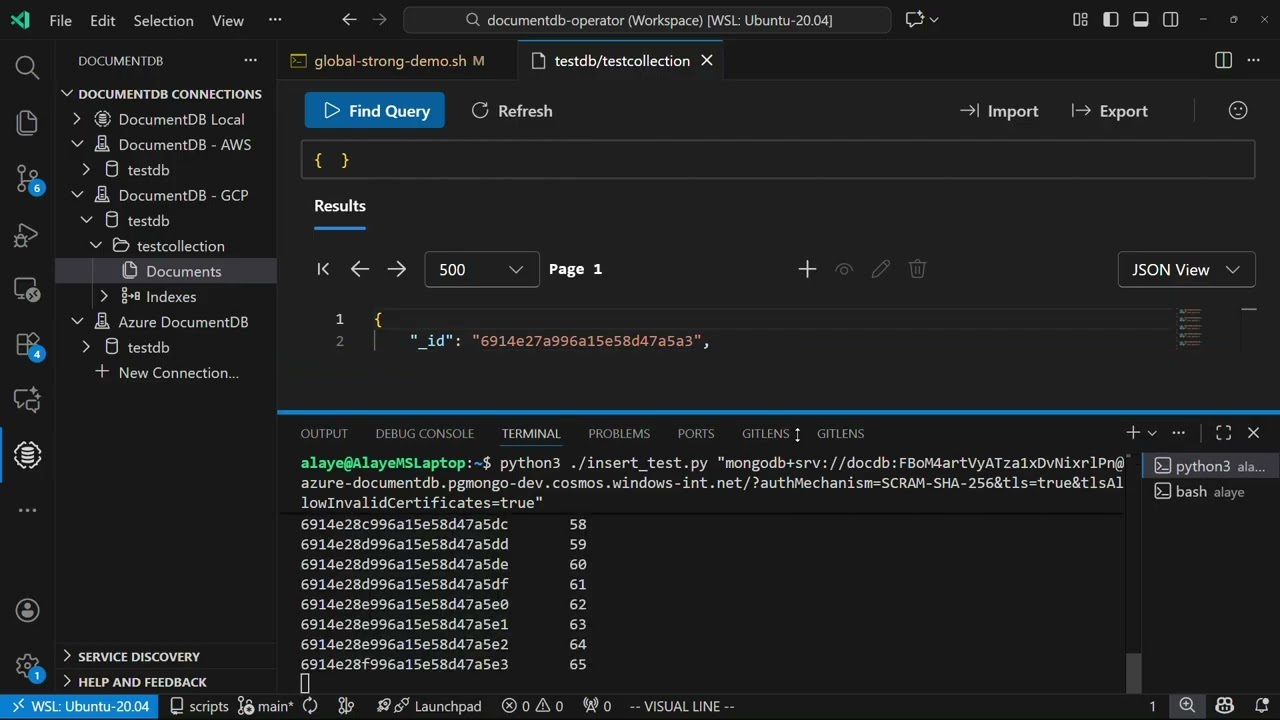Open Remote Explorer view icon

click(27, 291)
